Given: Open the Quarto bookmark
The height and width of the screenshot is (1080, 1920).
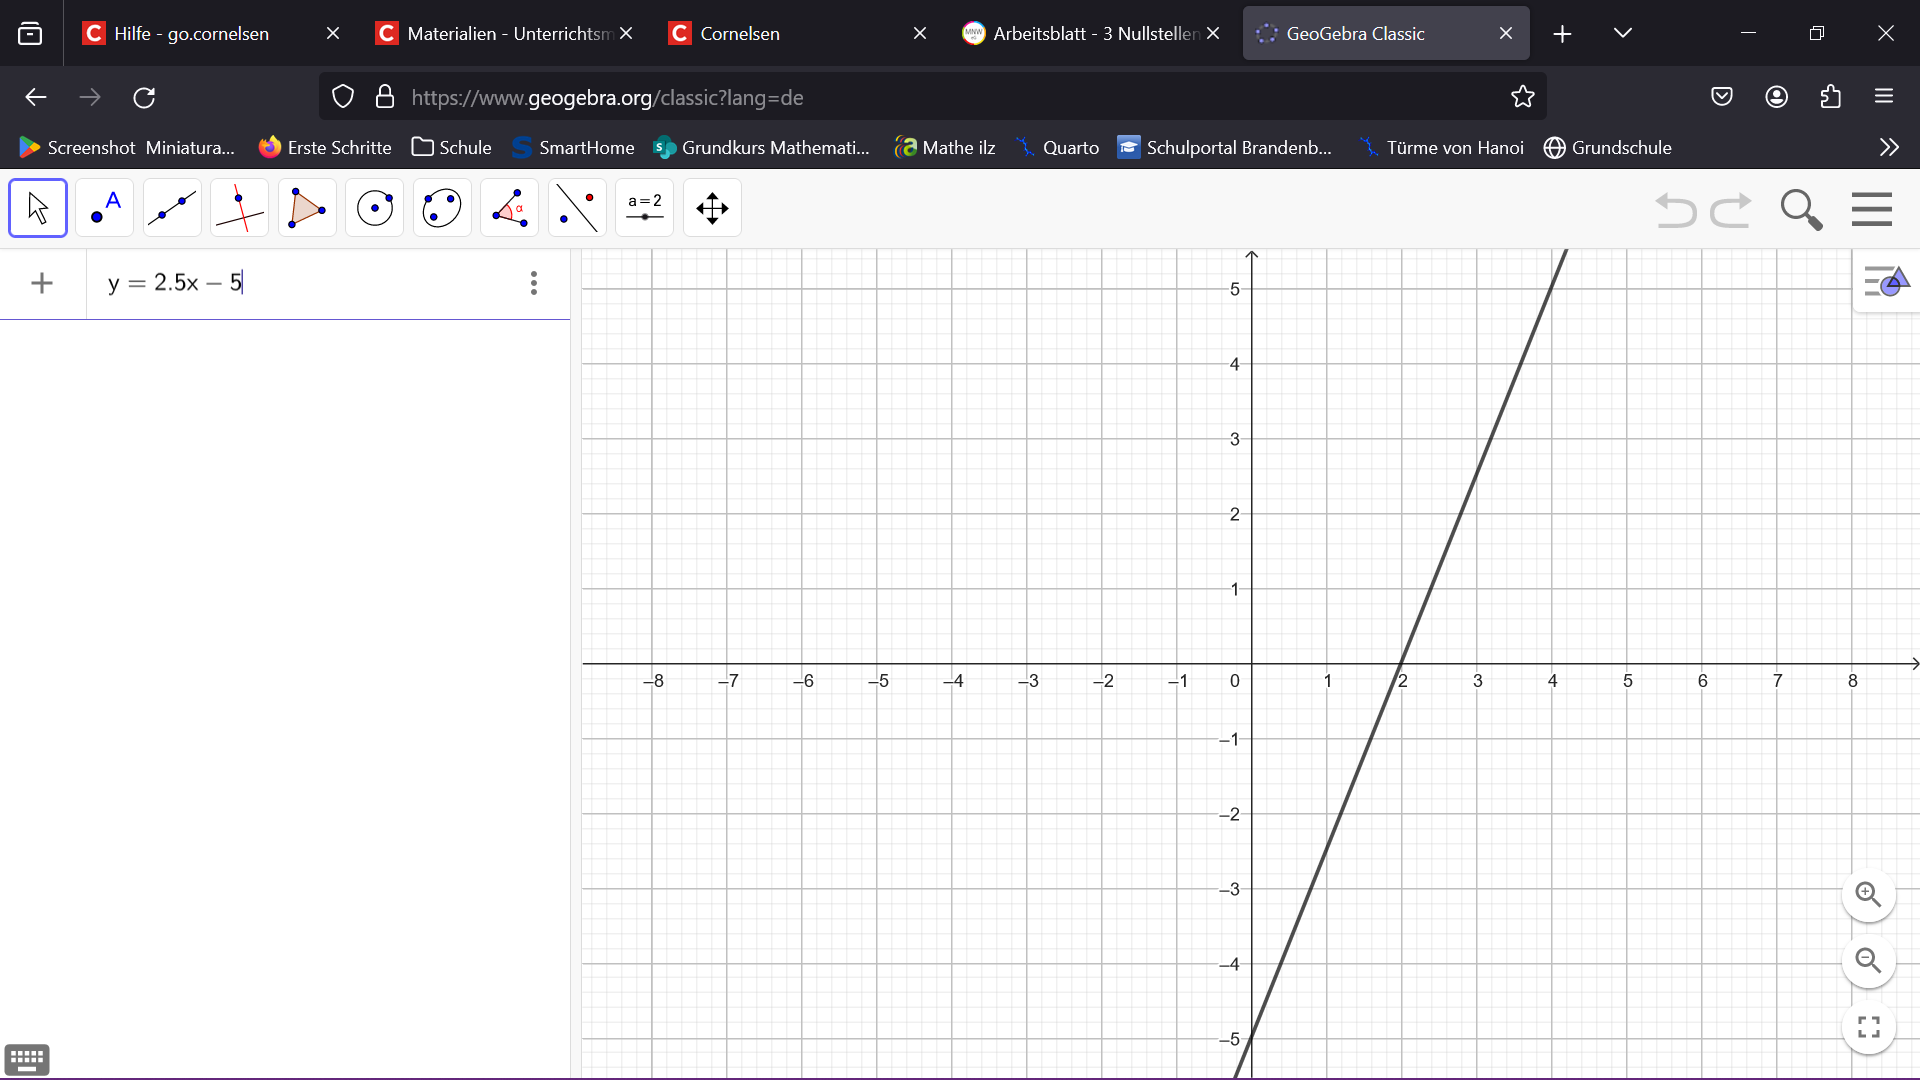Looking at the screenshot, I should [x=1058, y=148].
